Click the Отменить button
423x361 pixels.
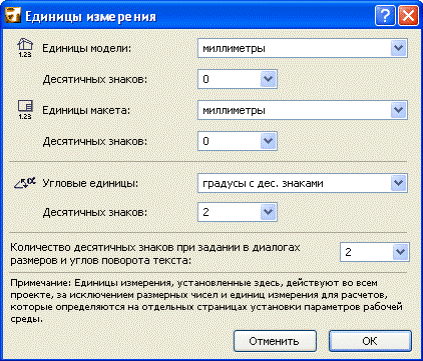coord(275,341)
